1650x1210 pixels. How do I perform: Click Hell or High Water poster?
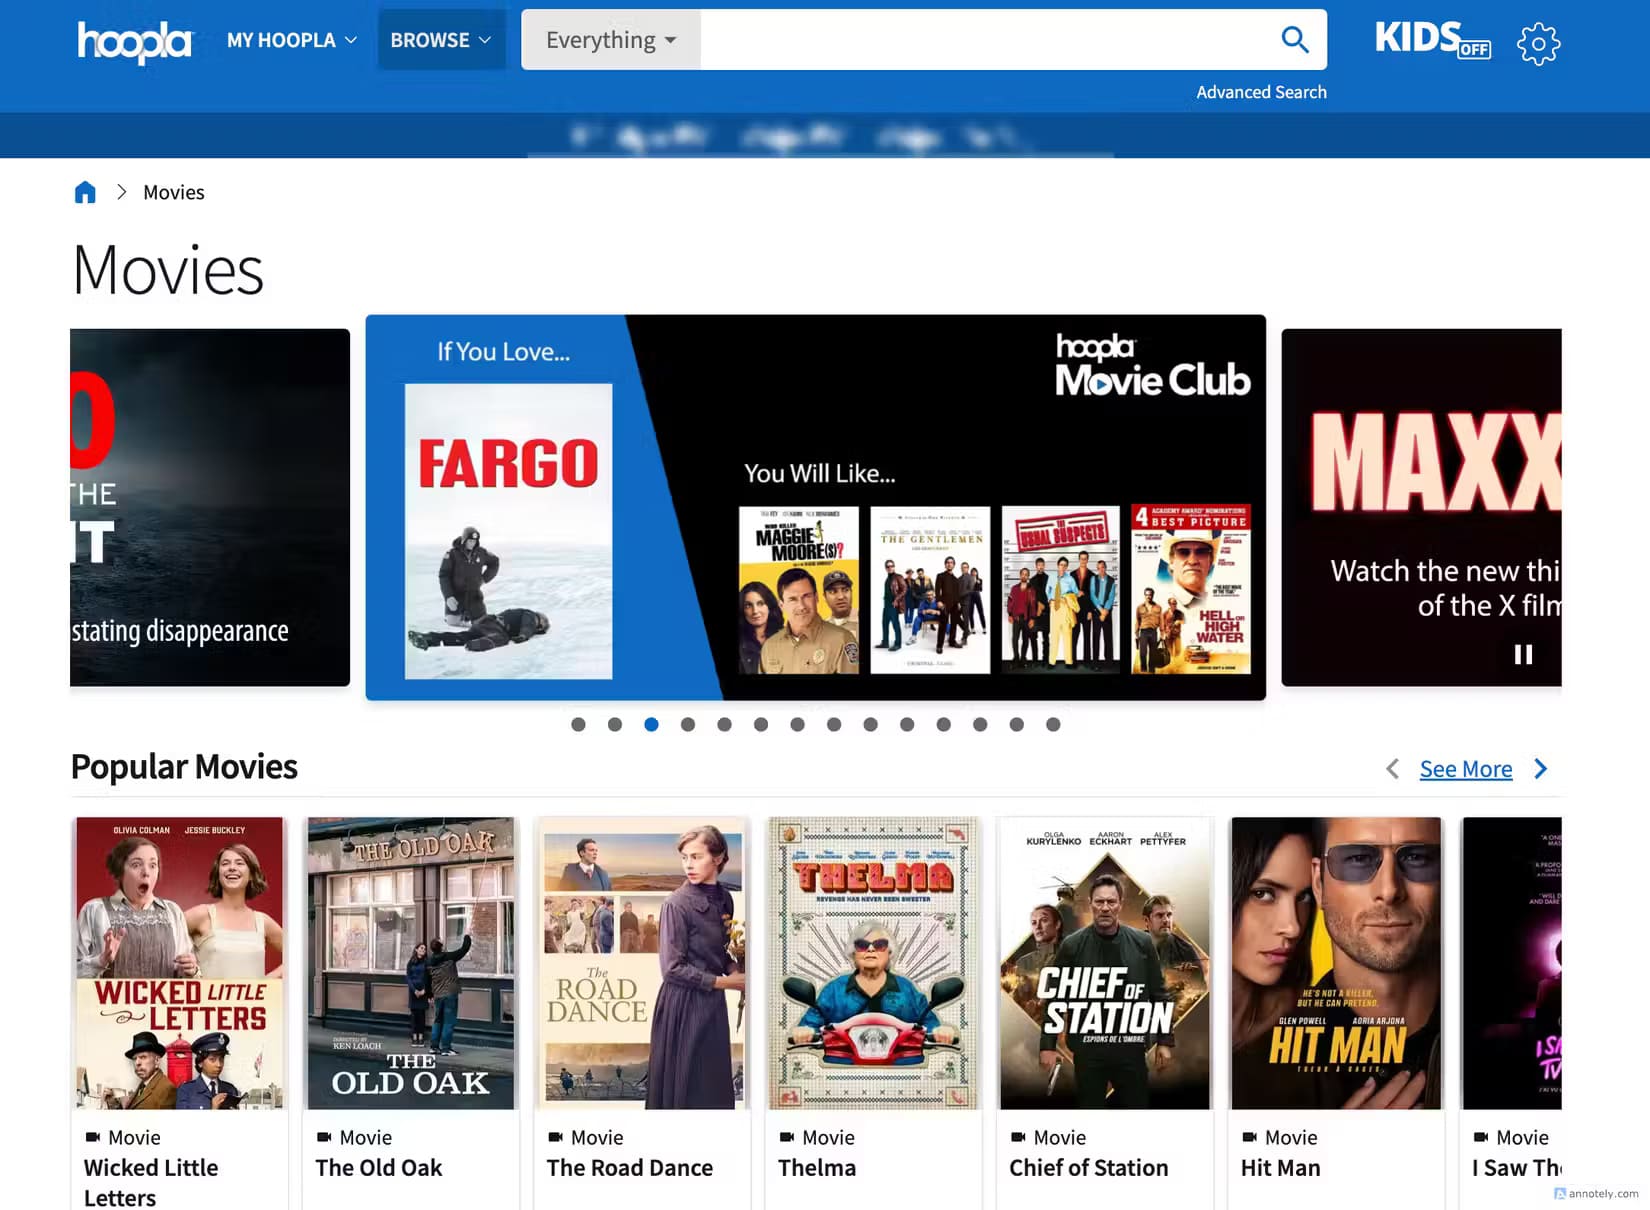pyautogui.click(x=1191, y=590)
